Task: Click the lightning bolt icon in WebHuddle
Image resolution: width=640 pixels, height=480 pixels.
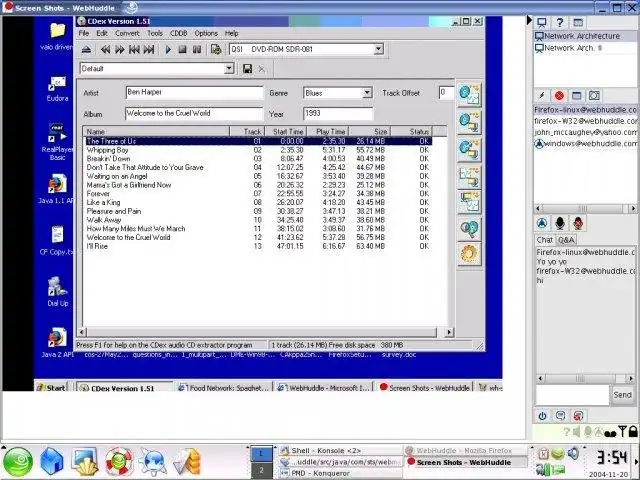Action: (542, 96)
